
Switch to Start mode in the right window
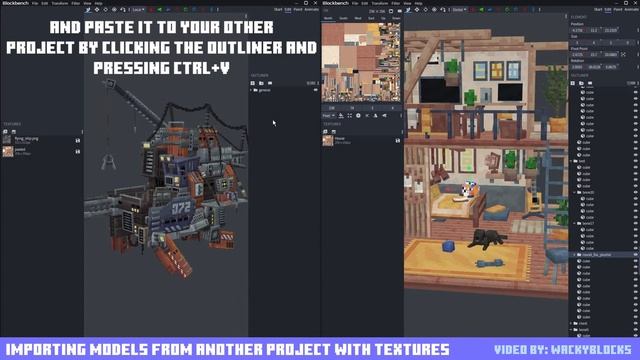click(x=598, y=9)
